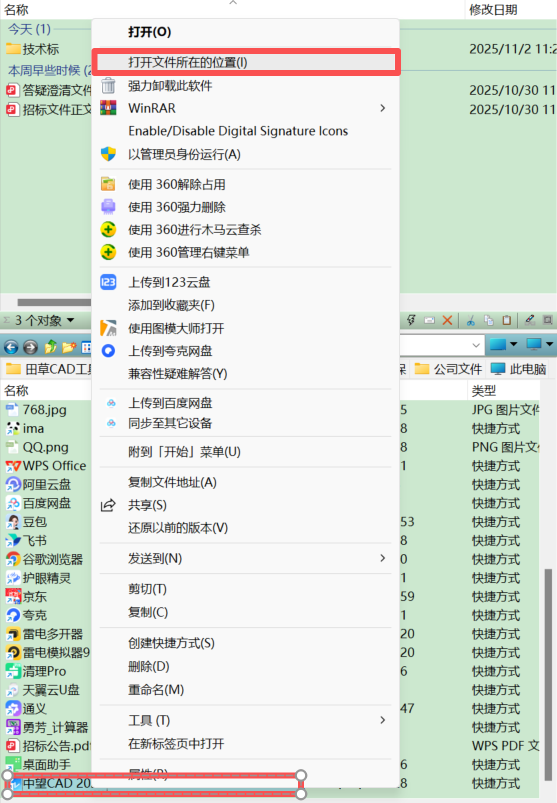Click the green icon beside 360管理右键菜单
The height and width of the screenshot is (803, 557).
[108, 252]
